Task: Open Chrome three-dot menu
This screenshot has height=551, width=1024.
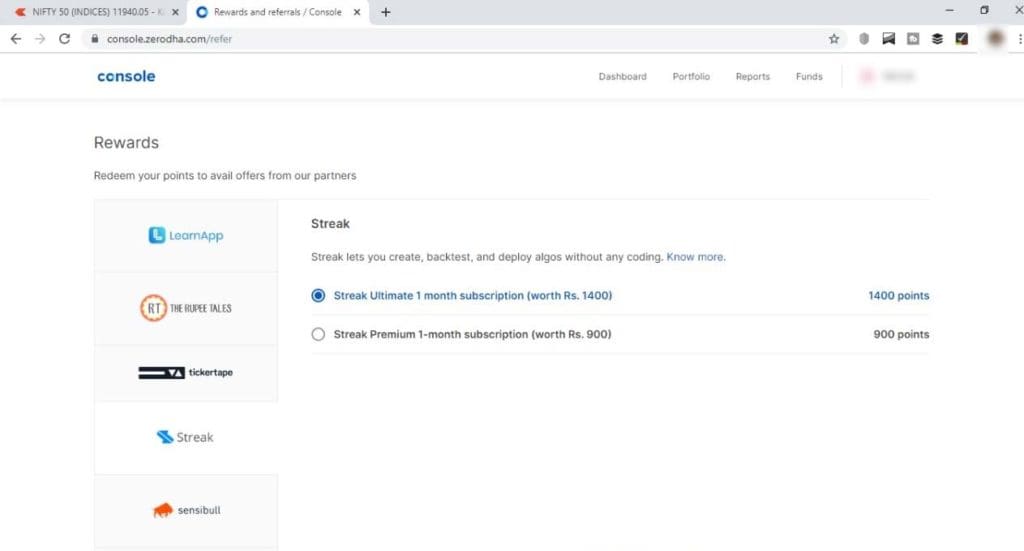Action: click(1019, 39)
